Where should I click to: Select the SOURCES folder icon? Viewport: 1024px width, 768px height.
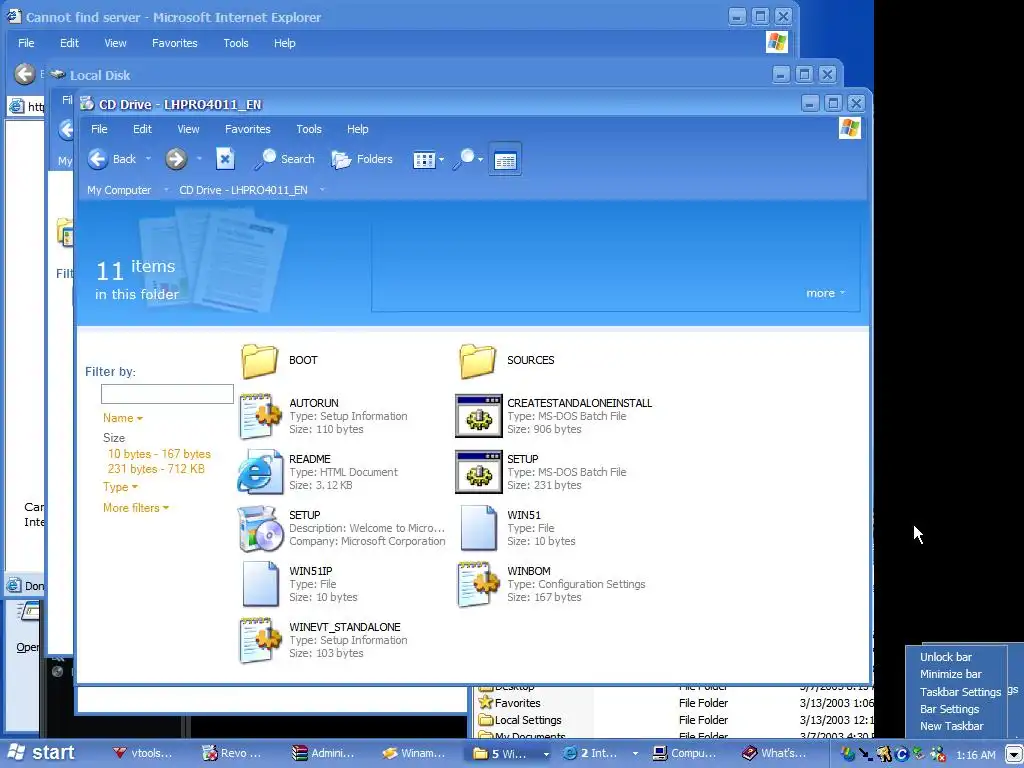477,360
